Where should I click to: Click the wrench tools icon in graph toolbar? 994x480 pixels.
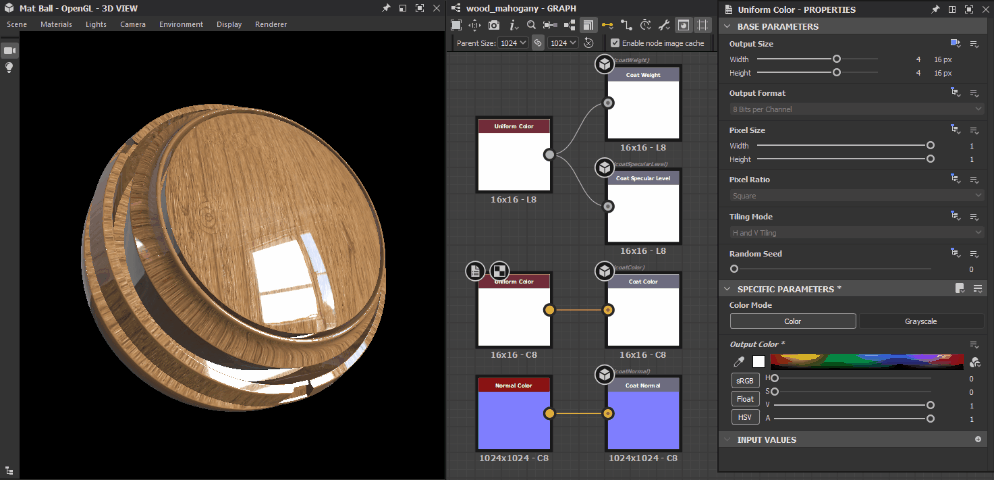(x=664, y=25)
